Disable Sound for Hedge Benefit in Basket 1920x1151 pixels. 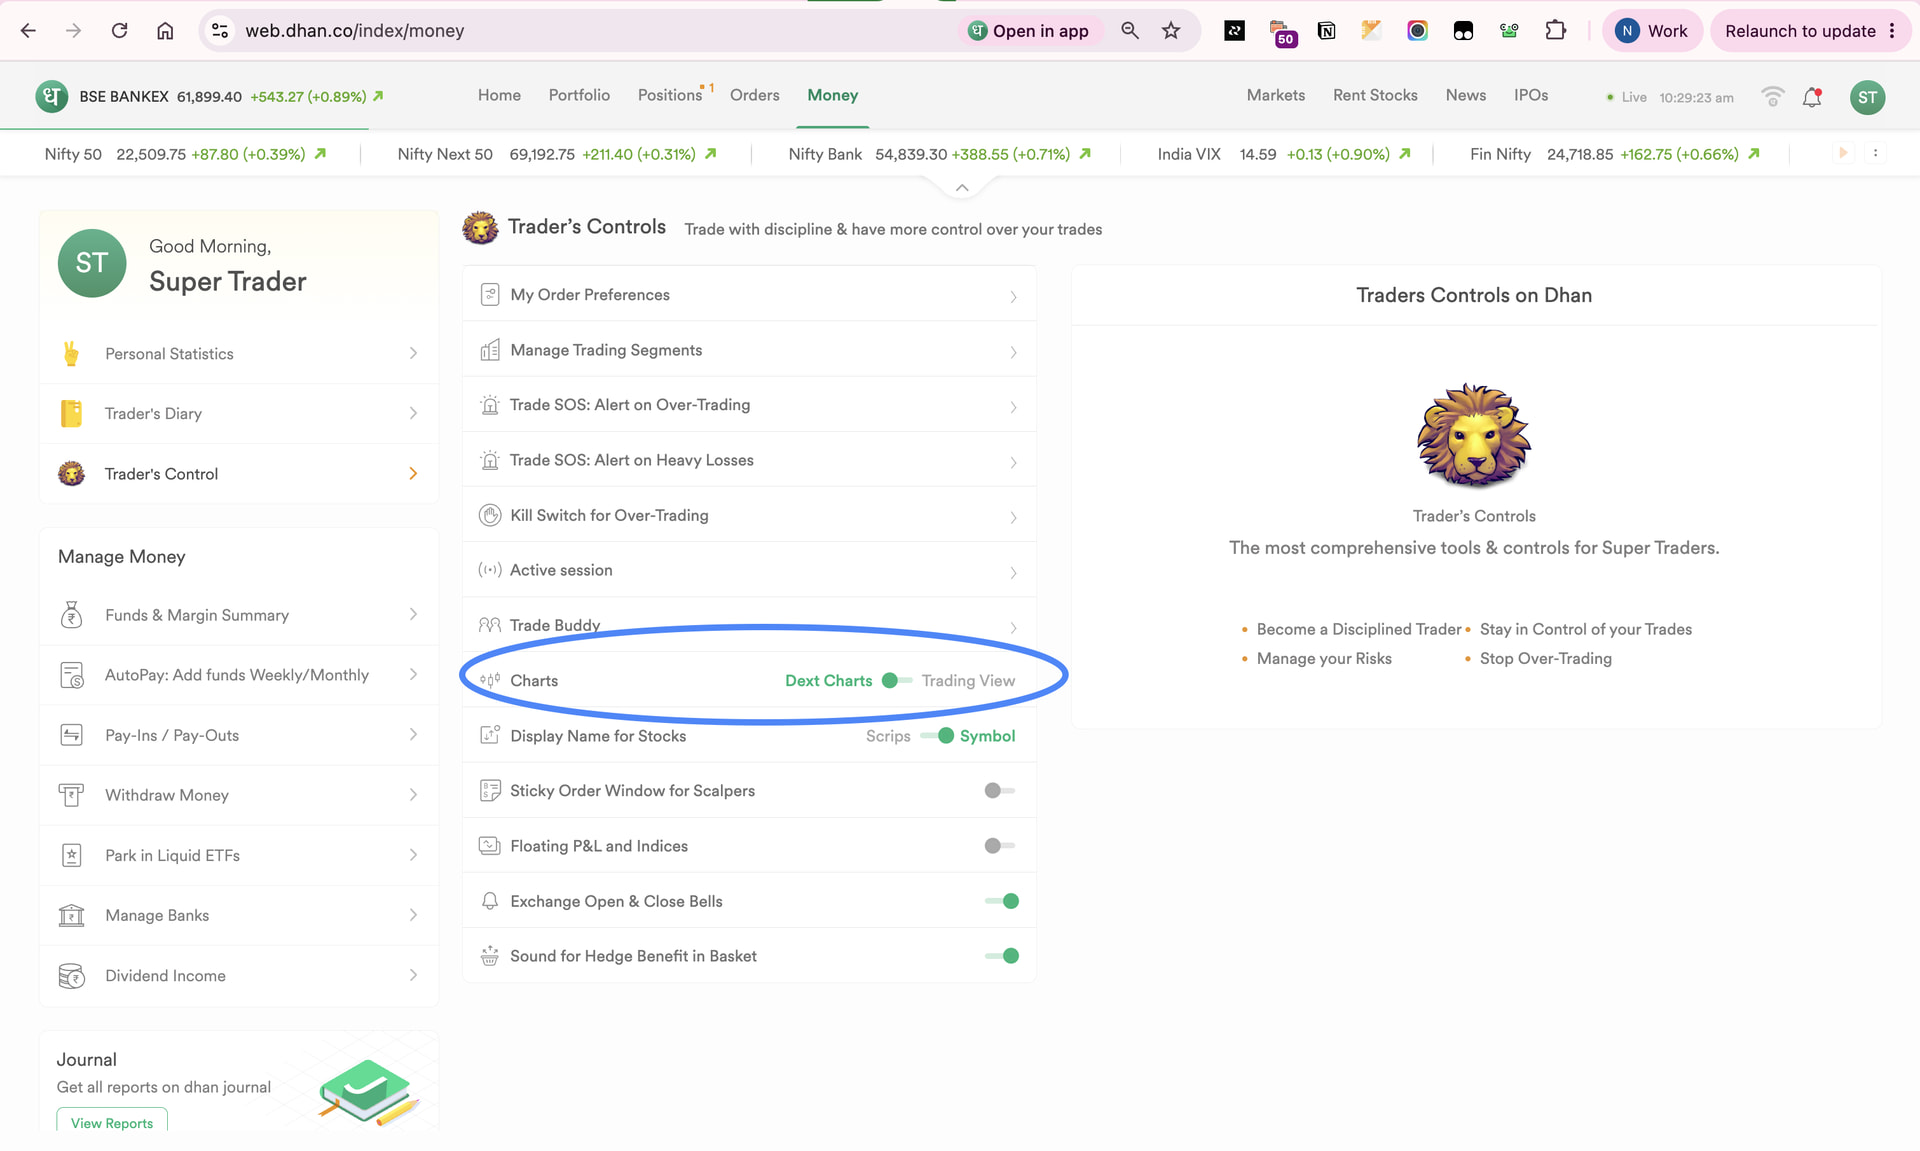coord(1002,956)
